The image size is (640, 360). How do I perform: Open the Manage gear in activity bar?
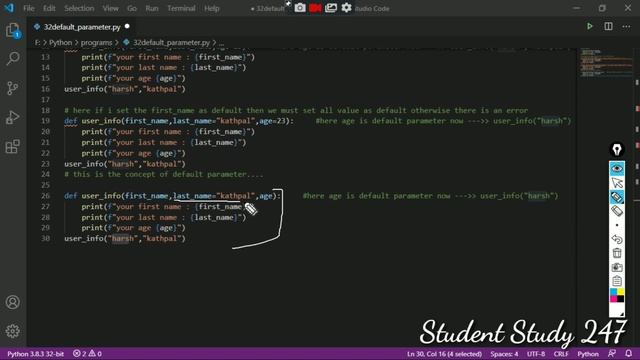click(x=13, y=331)
